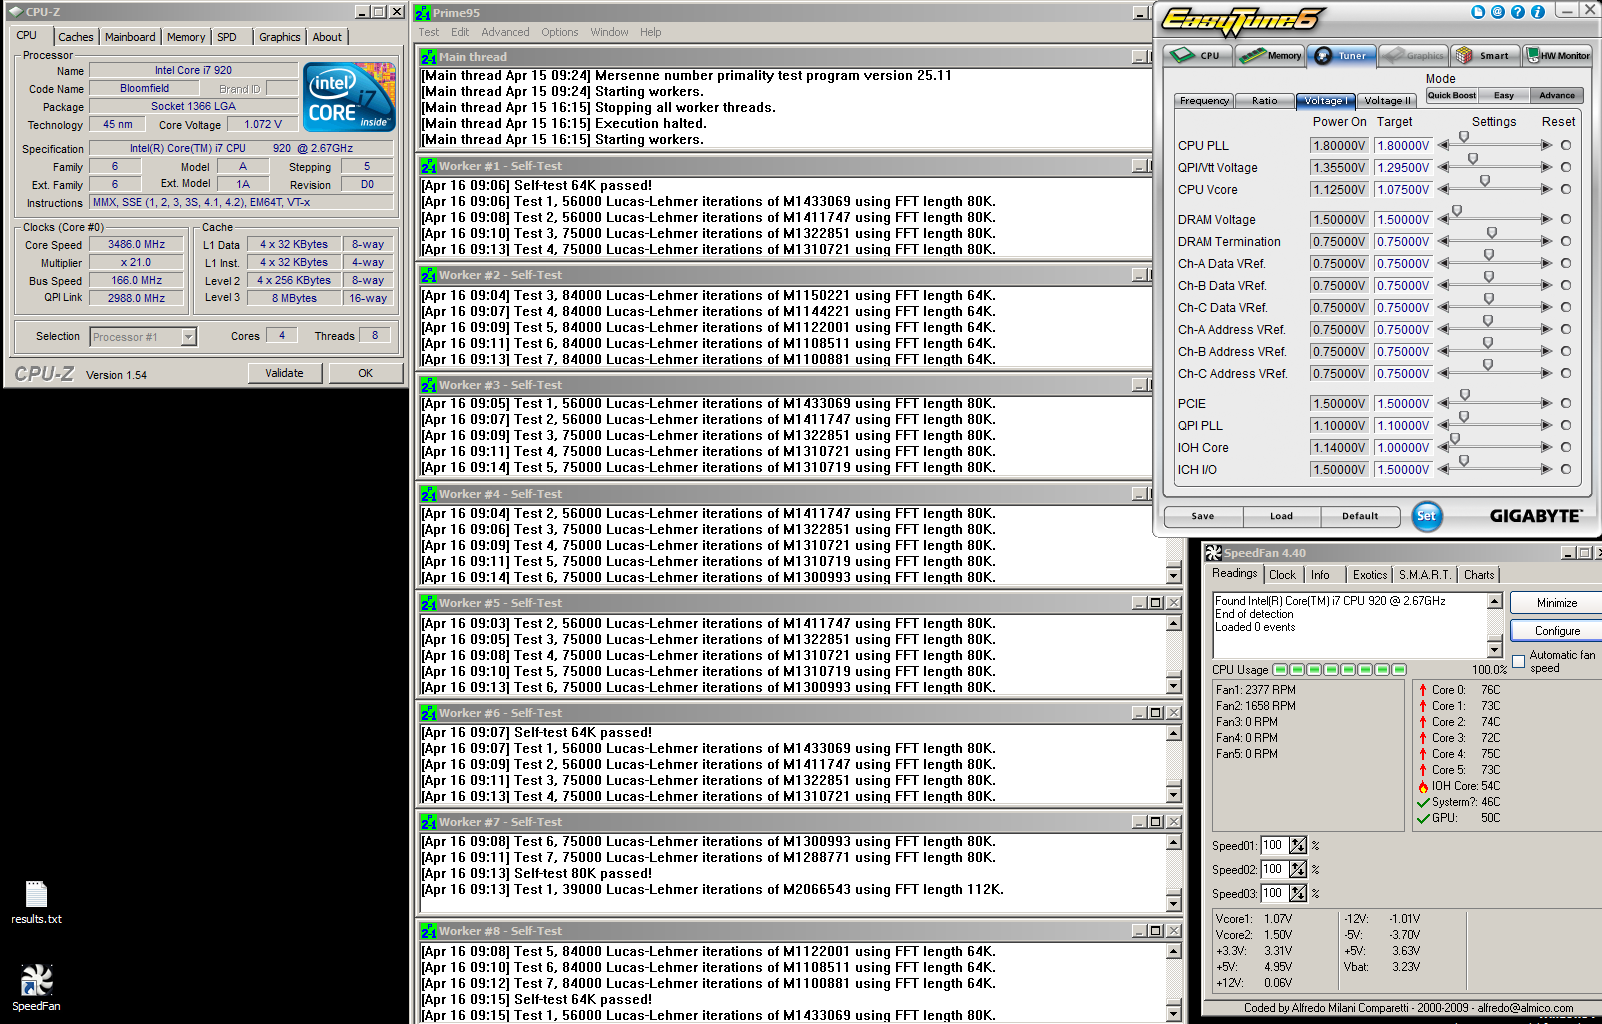The height and width of the screenshot is (1024, 1602).
Task: Open the Window menu in Prime95
Action: 609,32
